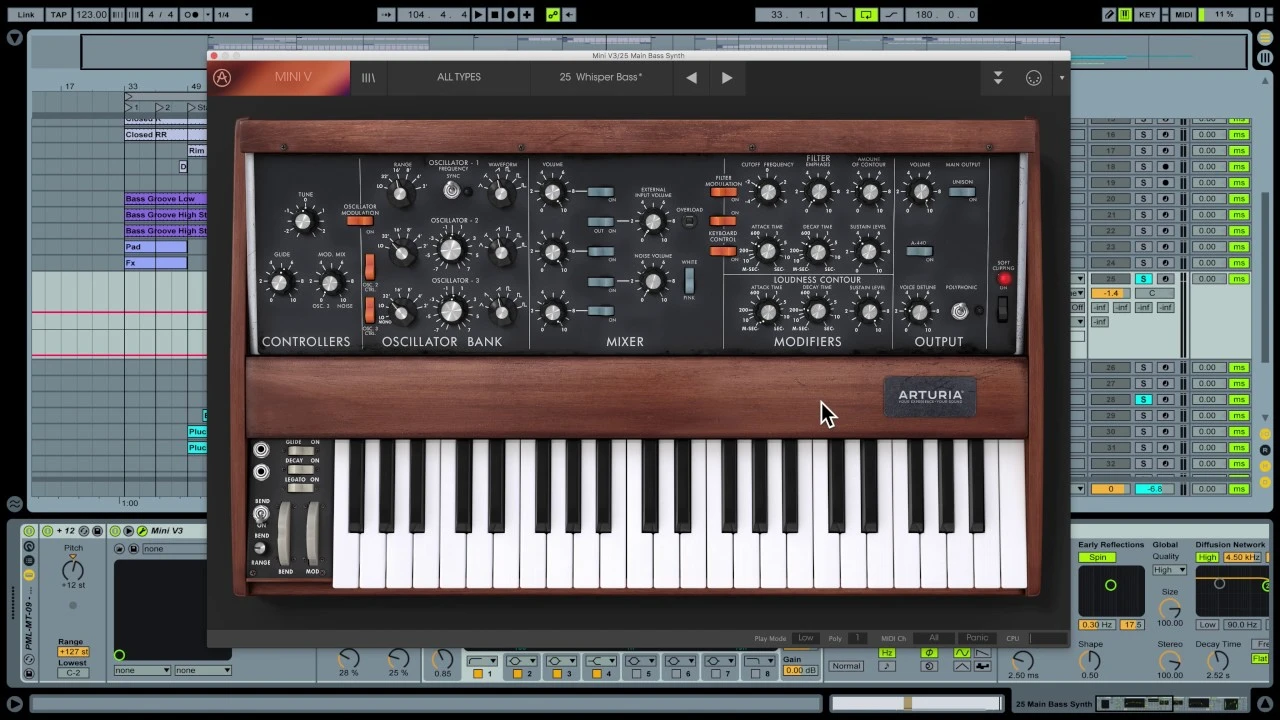The height and width of the screenshot is (720, 1280).
Task: Click the Spin button in Early Reflections
Action: point(1097,557)
